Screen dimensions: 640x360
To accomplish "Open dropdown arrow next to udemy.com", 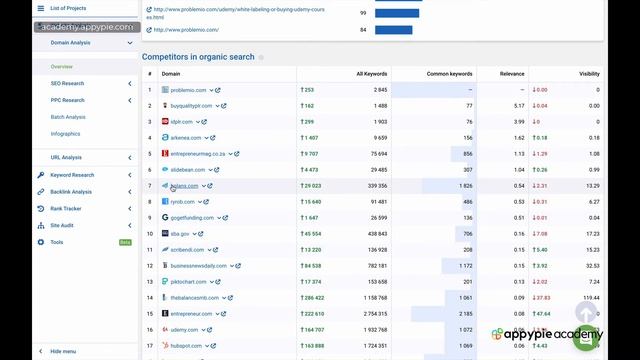I will click(203, 330).
